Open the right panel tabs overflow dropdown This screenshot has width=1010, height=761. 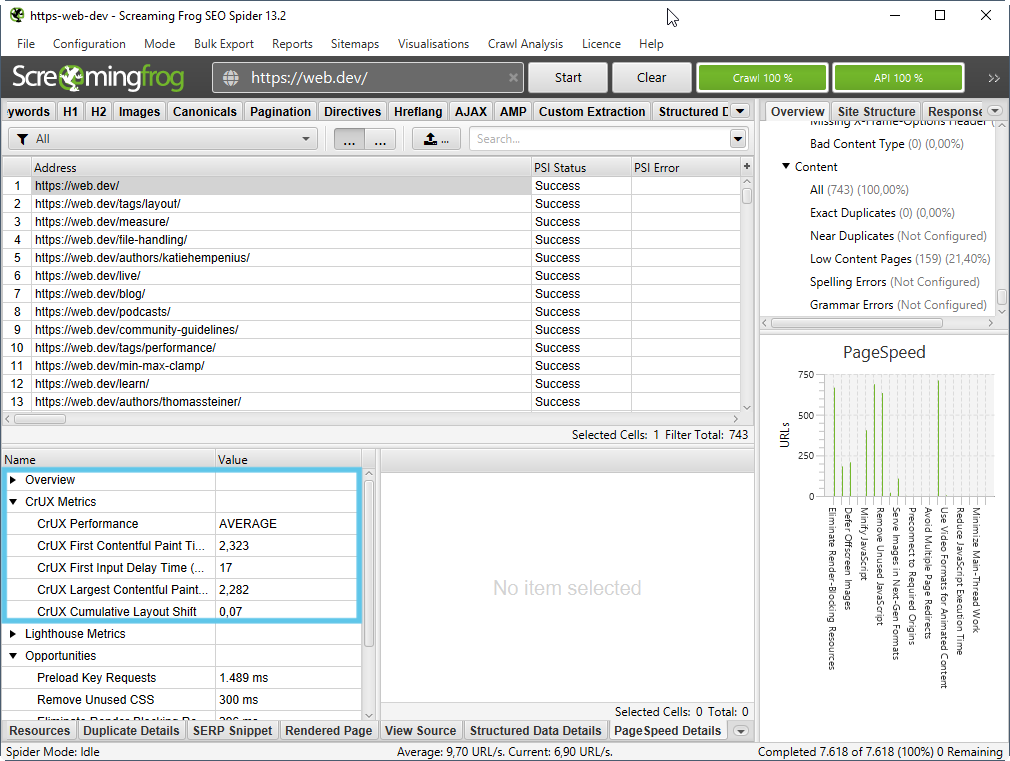tap(995, 111)
